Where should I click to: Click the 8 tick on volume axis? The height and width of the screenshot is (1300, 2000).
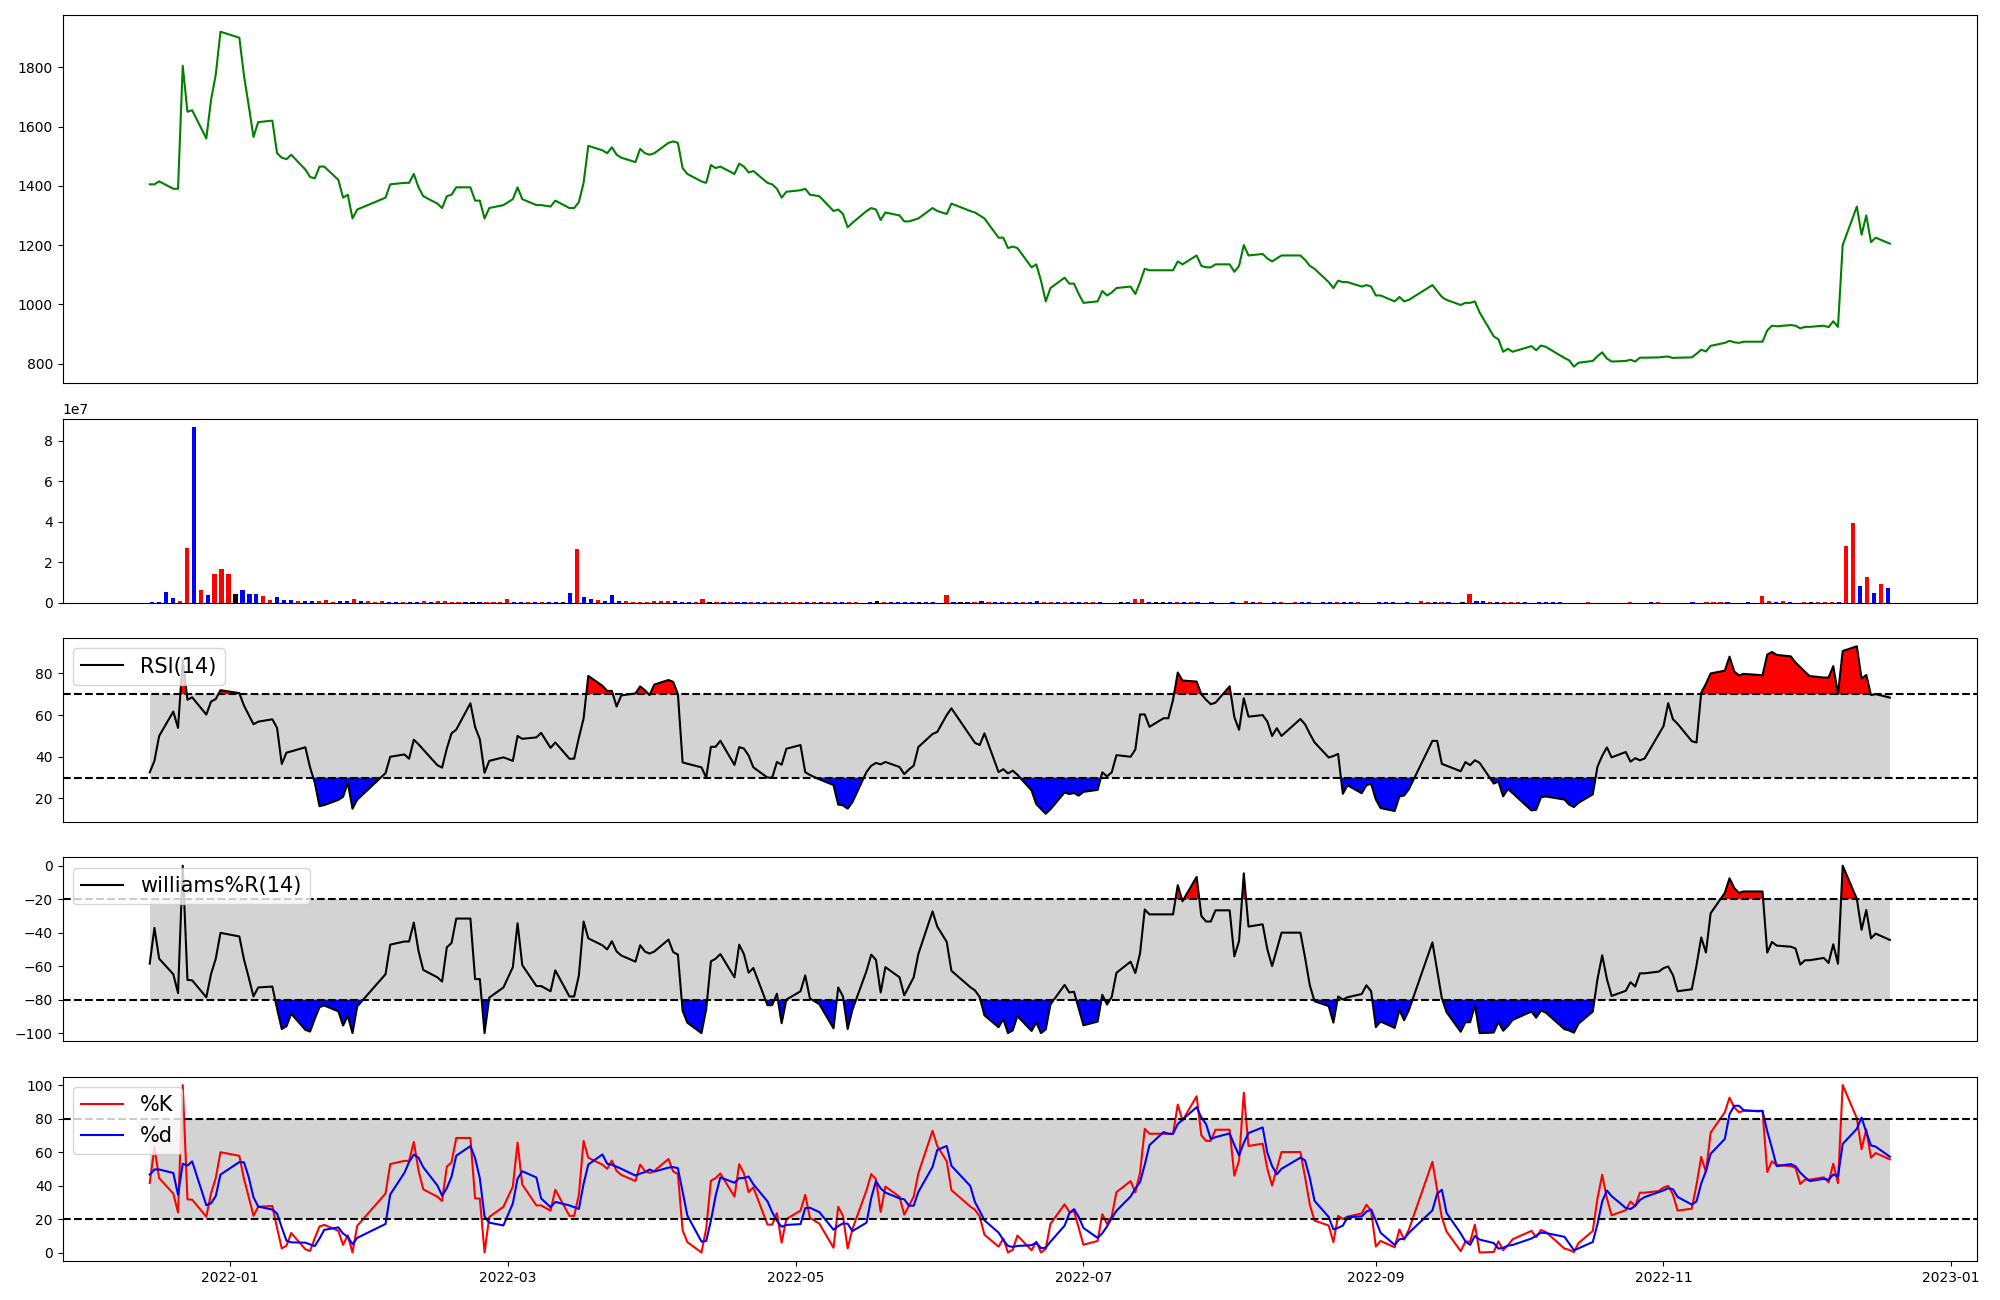[x=48, y=441]
